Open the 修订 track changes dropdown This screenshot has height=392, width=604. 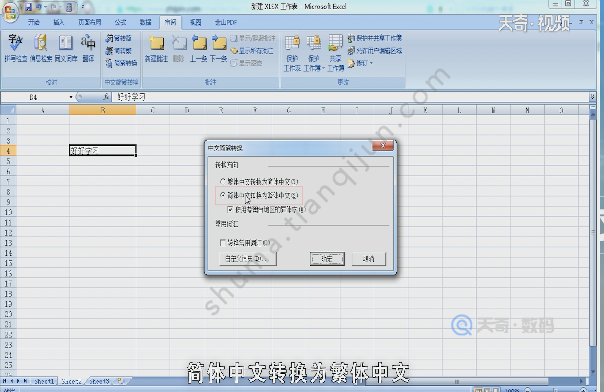point(360,63)
